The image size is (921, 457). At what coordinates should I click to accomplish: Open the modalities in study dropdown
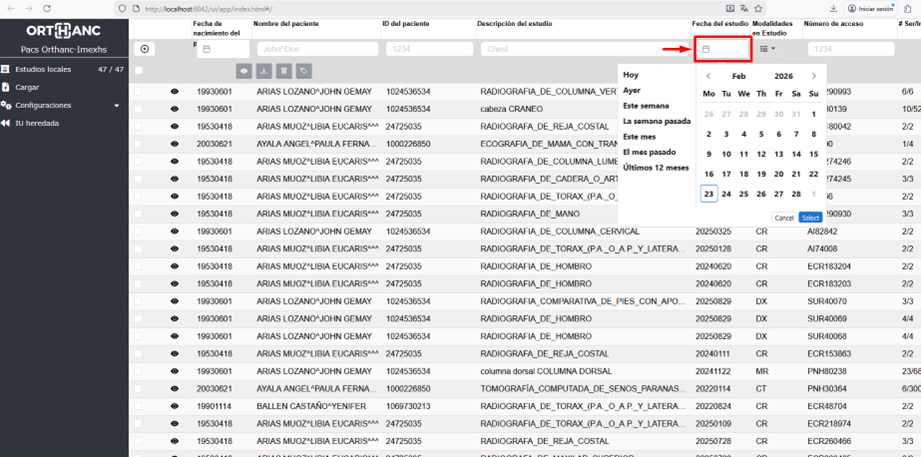[x=767, y=49]
